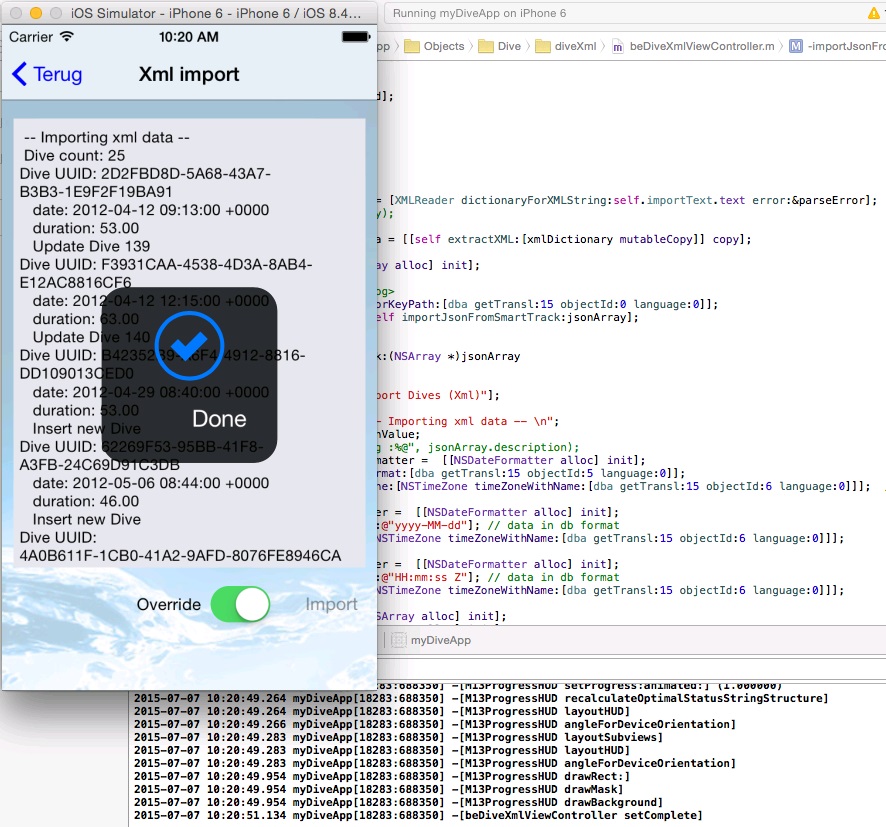Click Running myDiveApp on iPhone 6 status
The image size is (886, 827).
(x=479, y=13)
